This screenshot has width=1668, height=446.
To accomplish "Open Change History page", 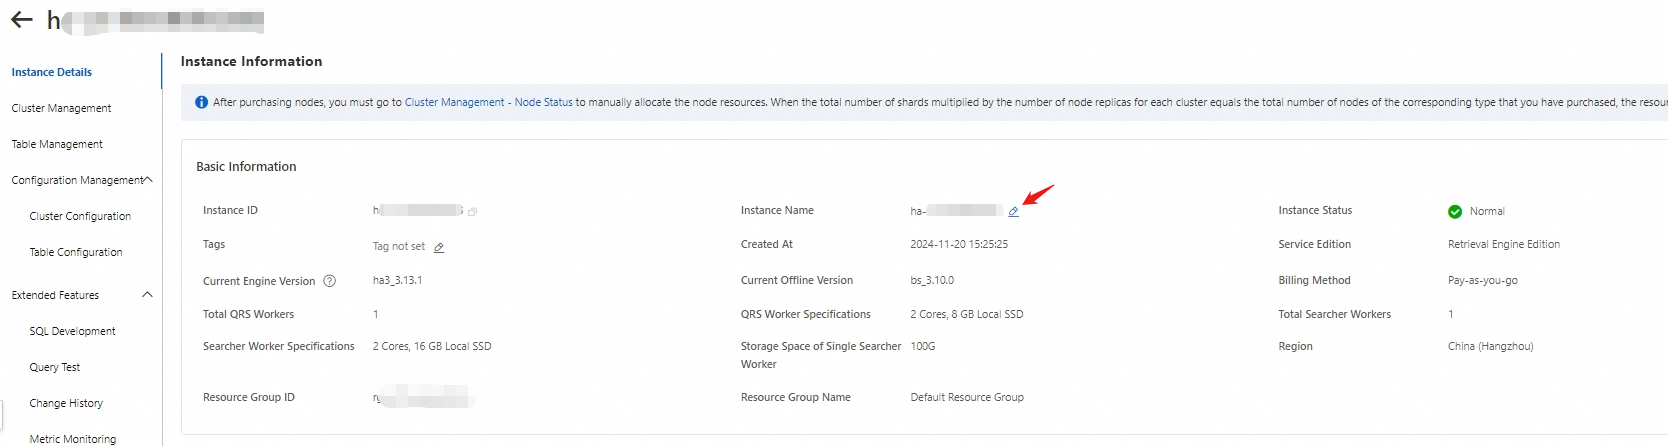I will click(x=66, y=403).
